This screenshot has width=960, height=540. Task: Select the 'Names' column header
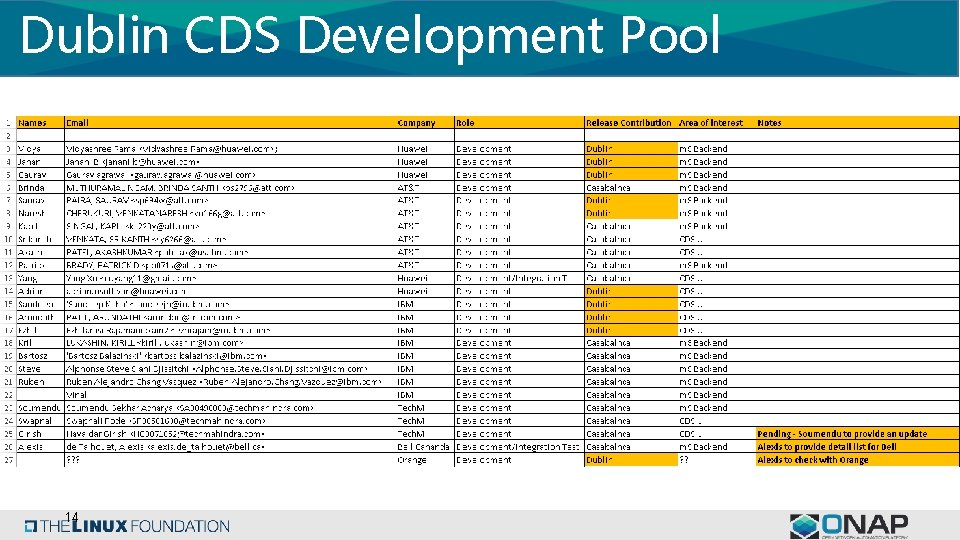click(32, 122)
